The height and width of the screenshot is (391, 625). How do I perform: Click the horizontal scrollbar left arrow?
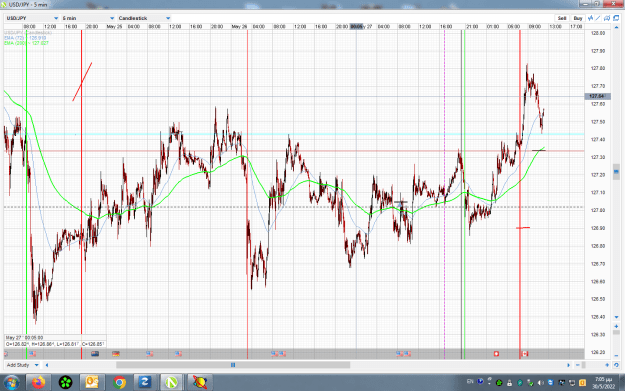coord(47,365)
